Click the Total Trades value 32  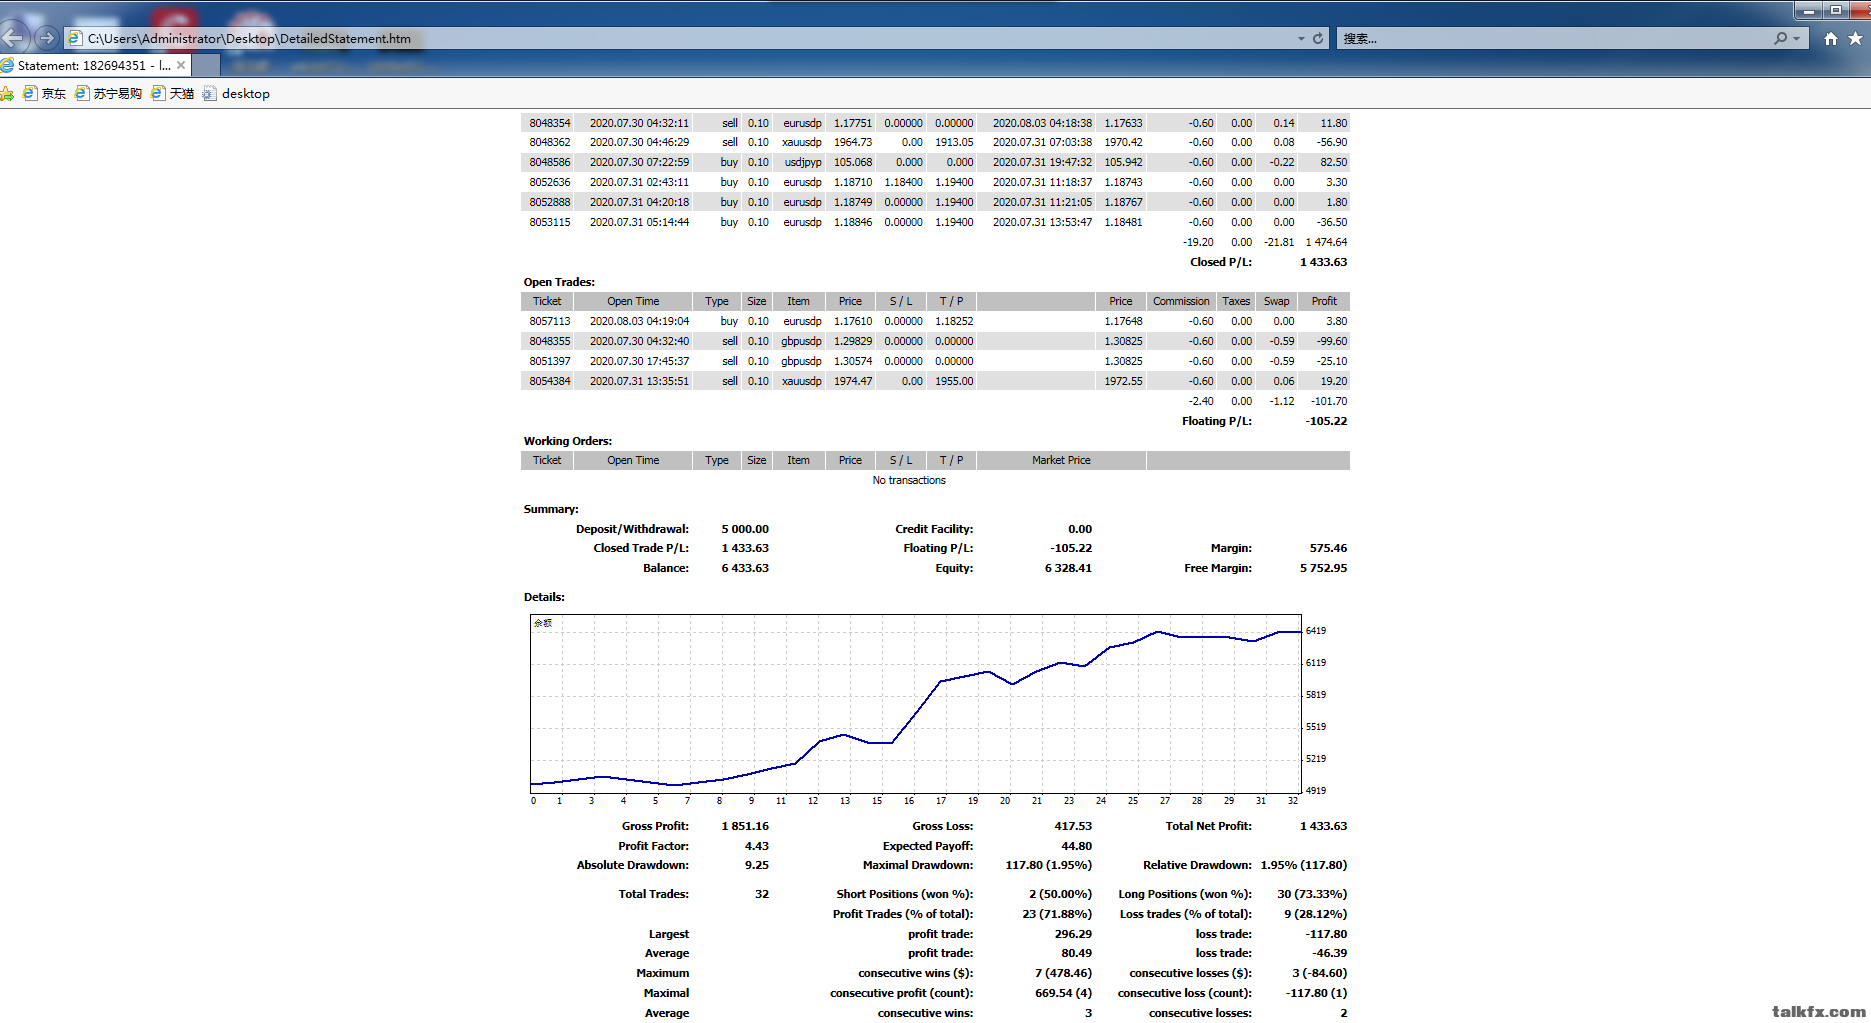(x=762, y=894)
